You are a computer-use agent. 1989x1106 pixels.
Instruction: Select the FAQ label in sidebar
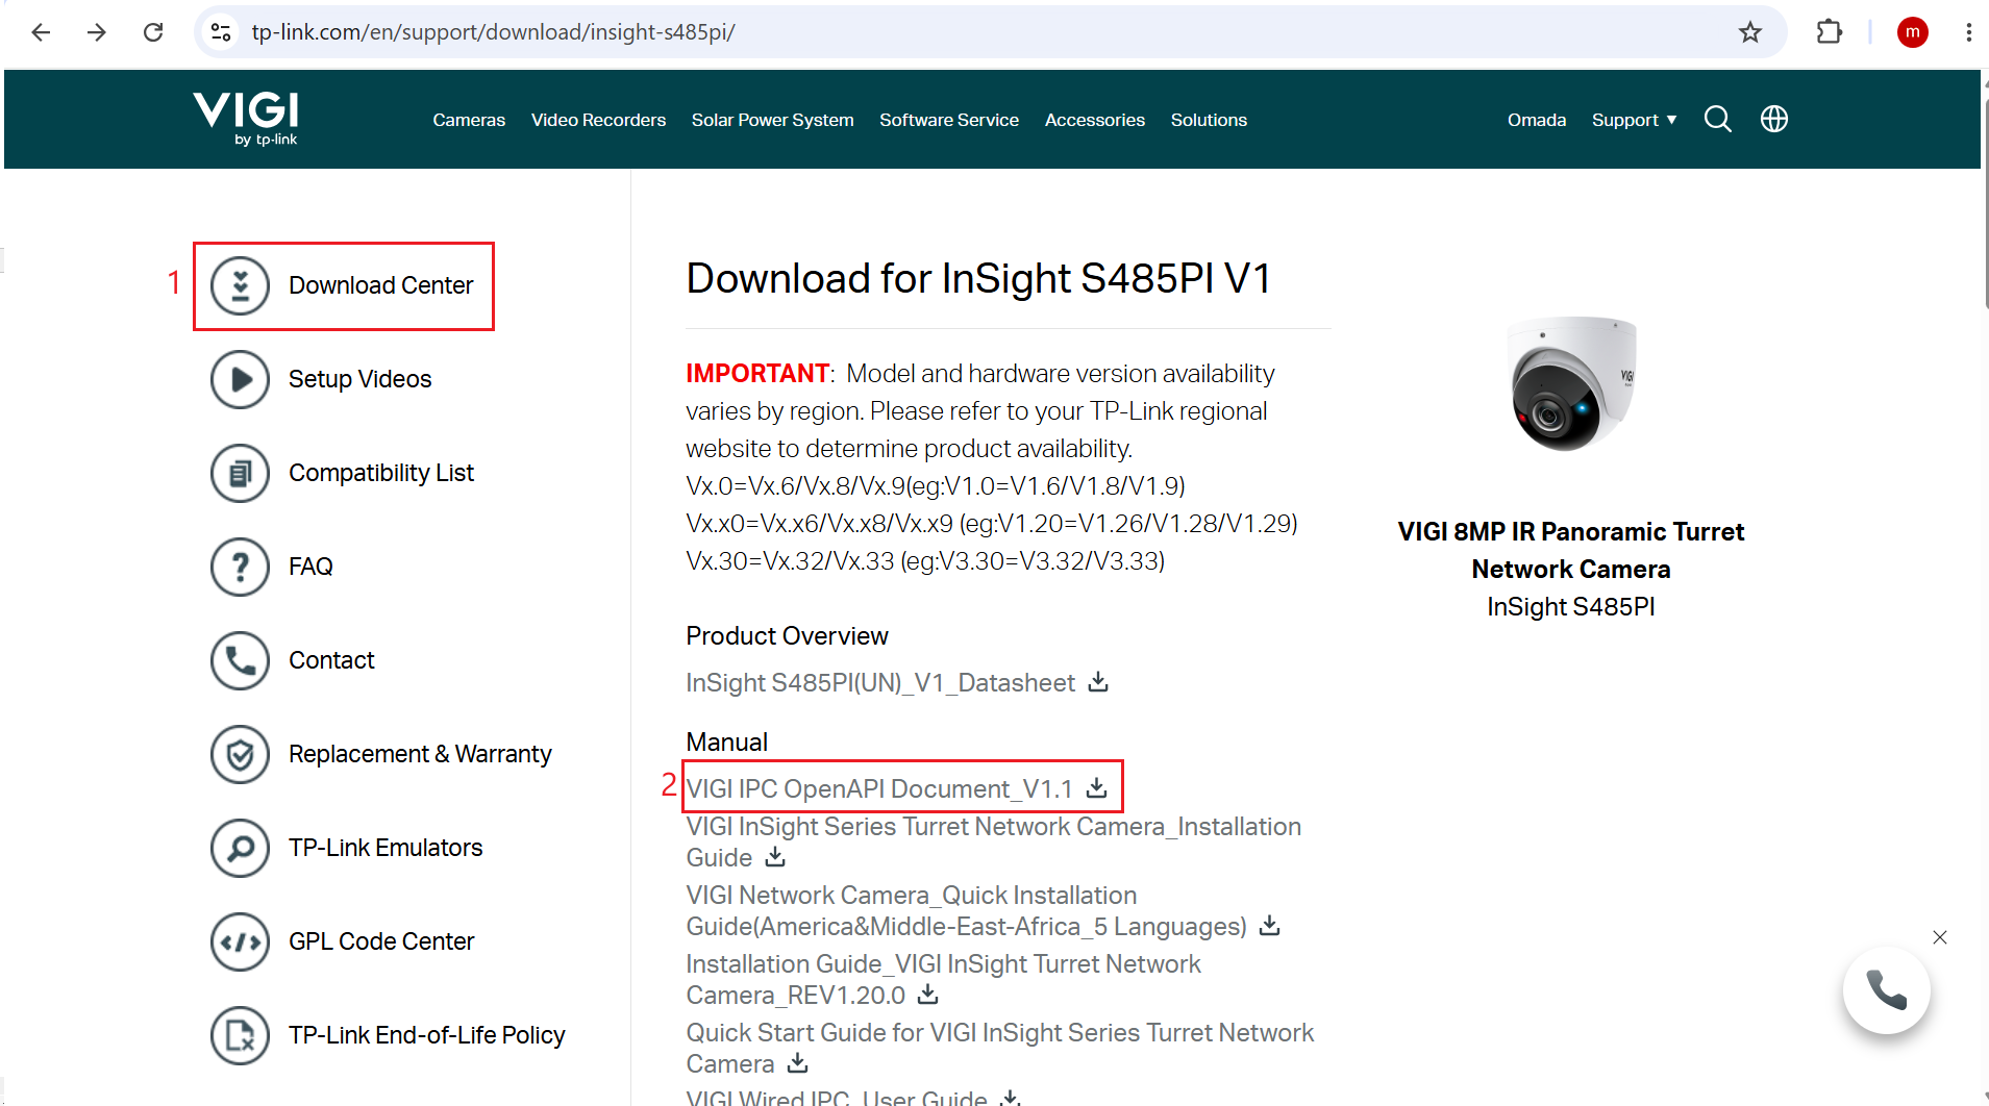(311, 567)
